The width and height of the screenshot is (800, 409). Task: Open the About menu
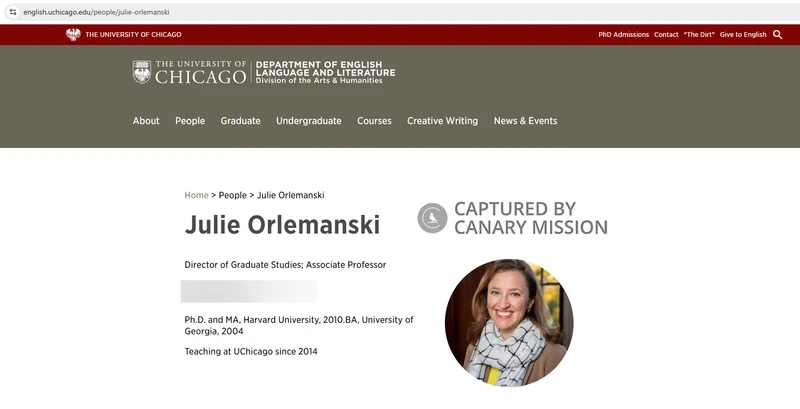(x=146, y=121)
